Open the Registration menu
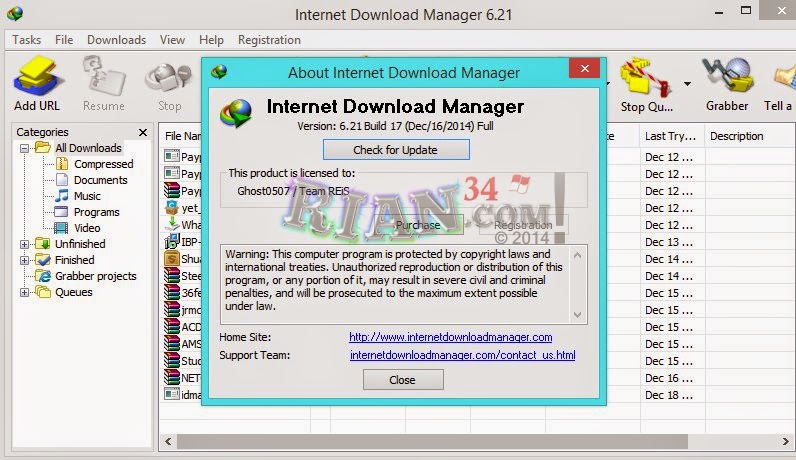Screen dimensions: 796x460 coord(269,40)
